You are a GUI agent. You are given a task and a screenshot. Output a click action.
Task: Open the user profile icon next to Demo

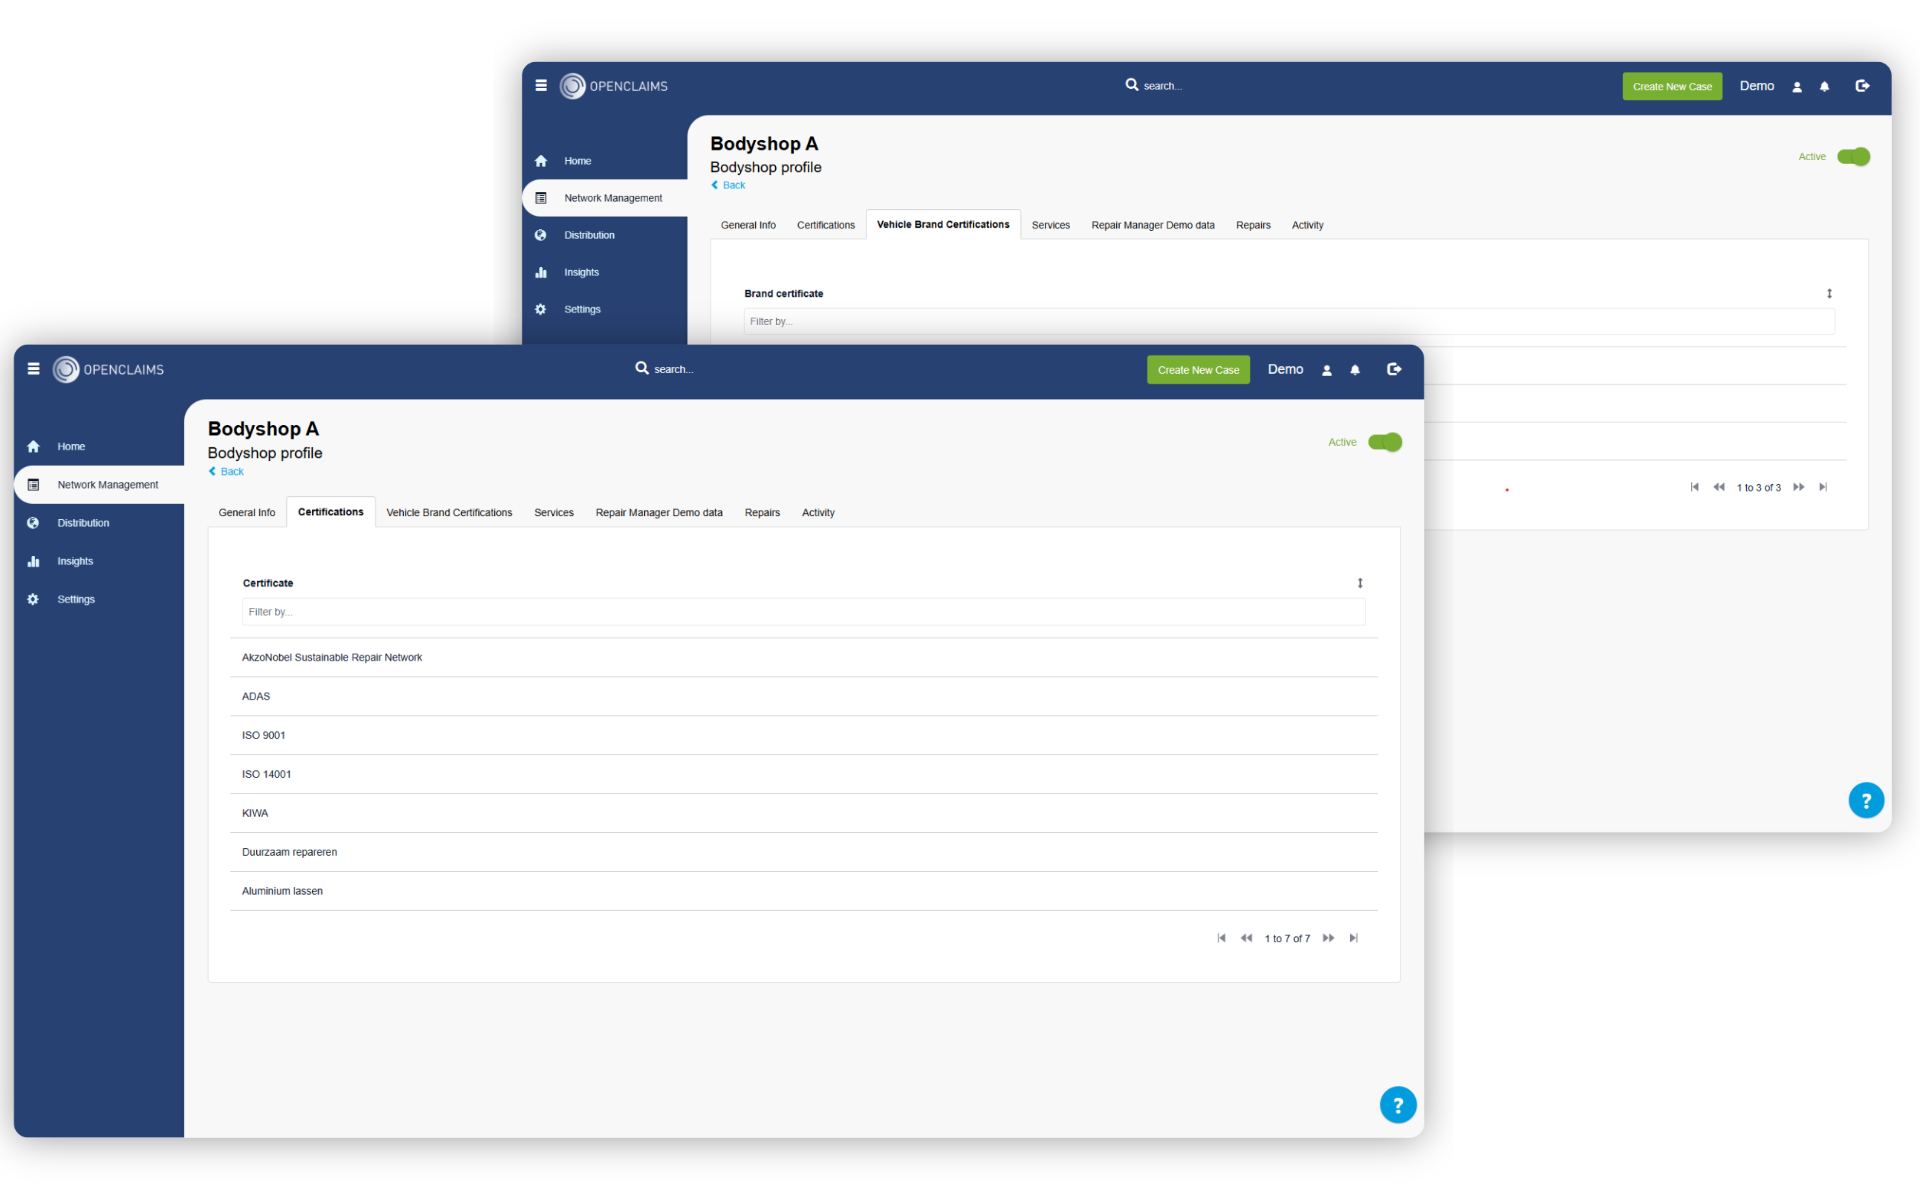click(1327, 370)
